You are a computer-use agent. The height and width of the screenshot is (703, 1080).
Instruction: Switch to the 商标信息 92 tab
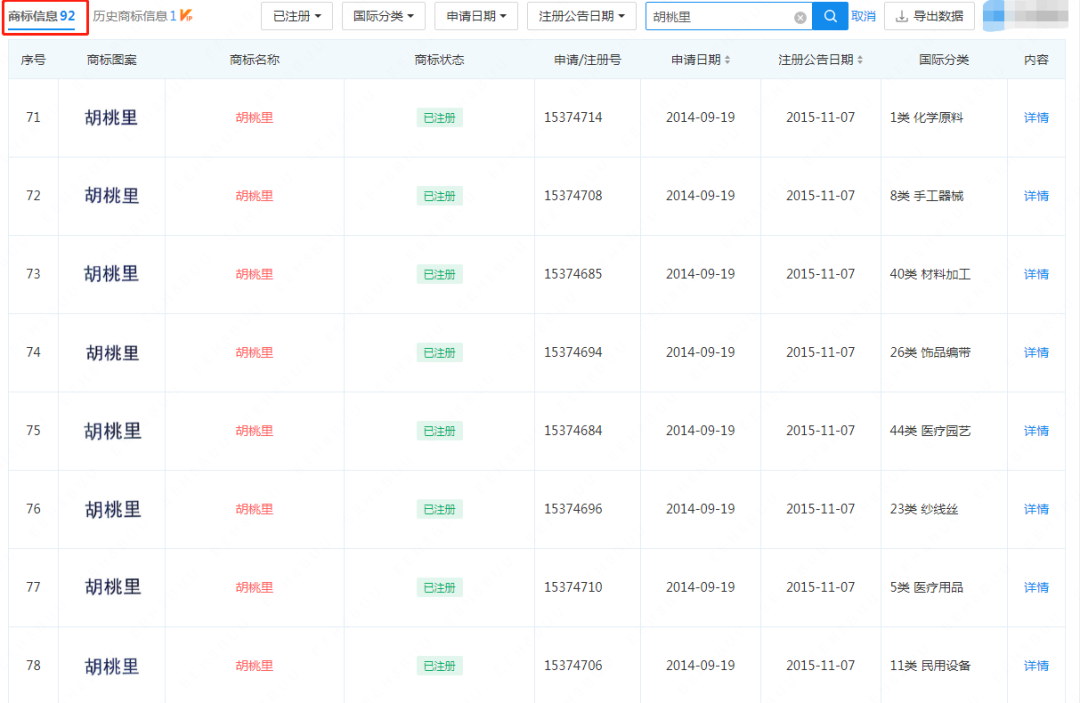[42, 16]
